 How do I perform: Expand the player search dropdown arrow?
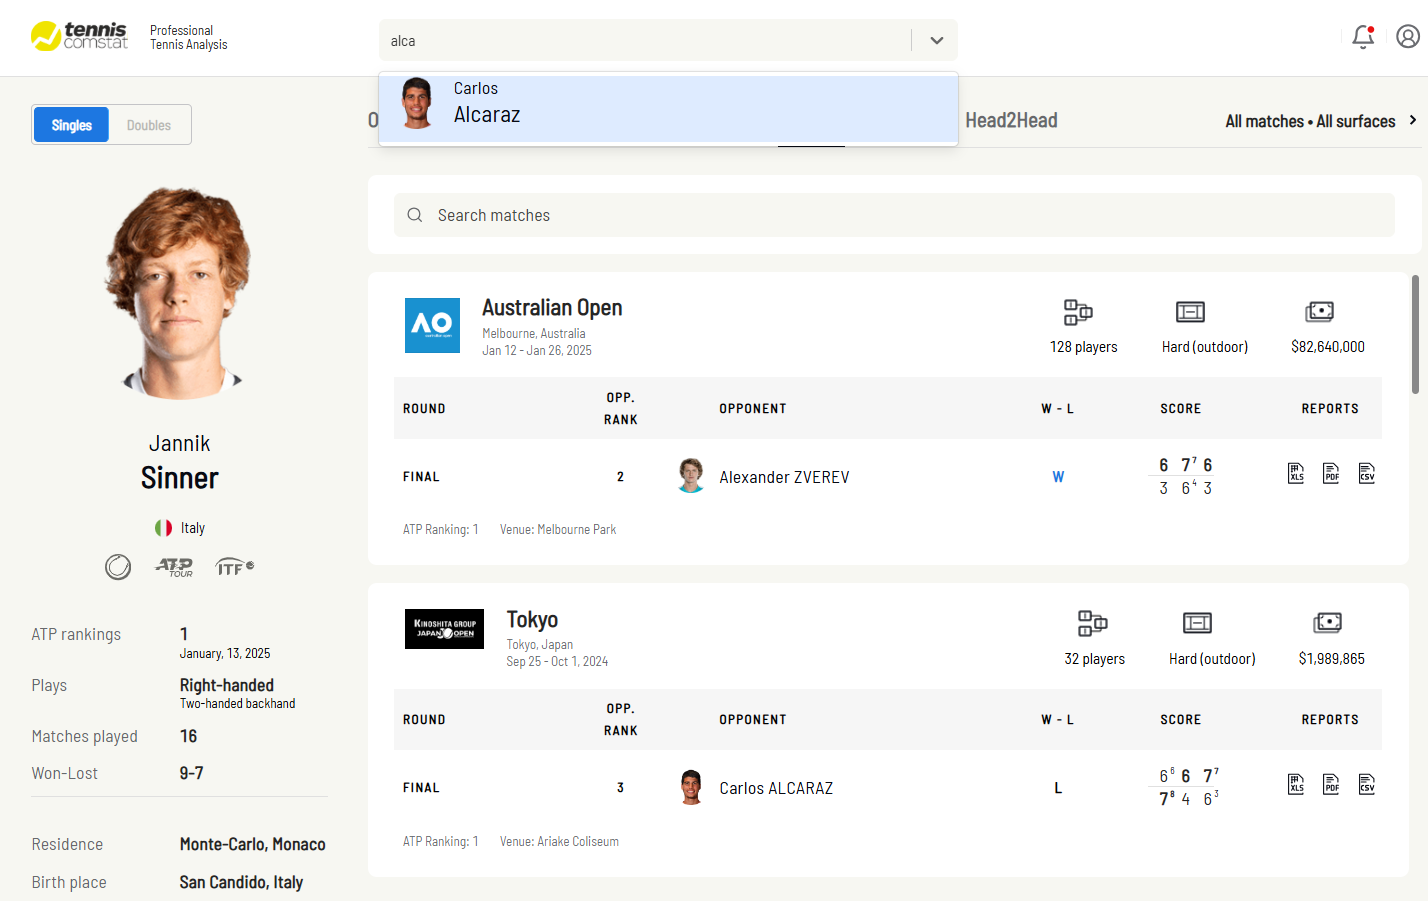pos(937,41)
